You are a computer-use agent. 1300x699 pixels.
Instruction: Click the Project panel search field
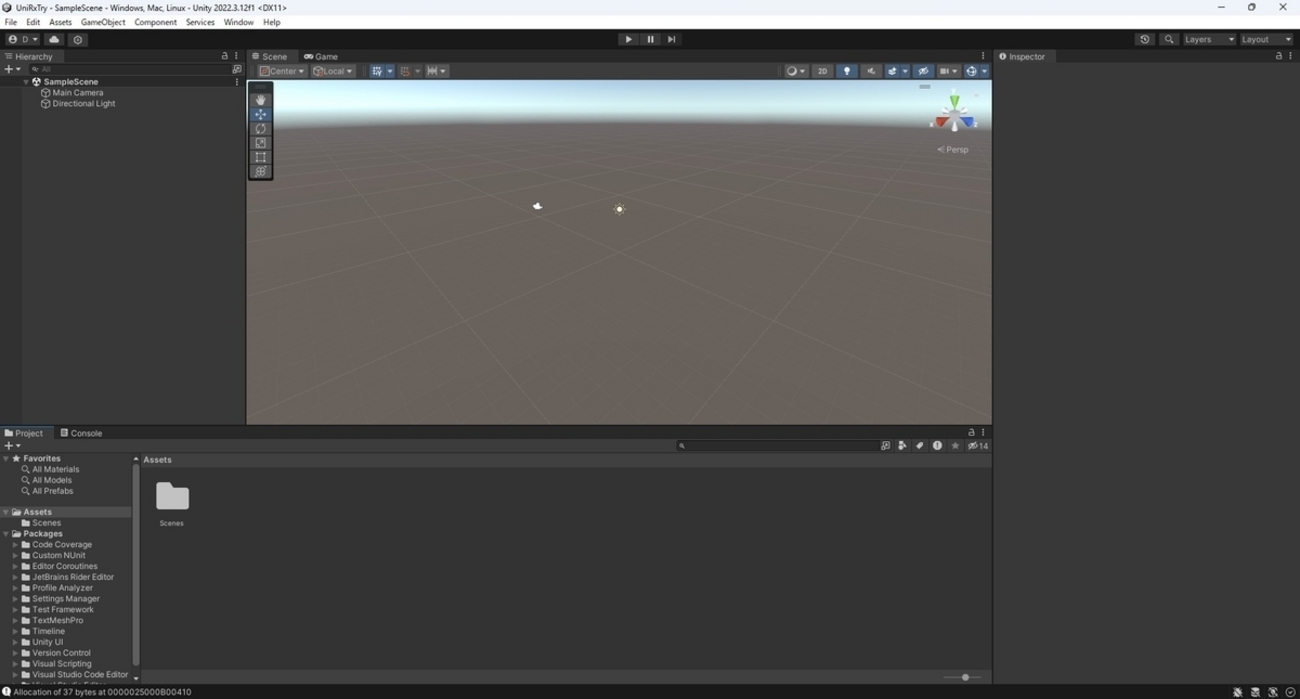coord(780,445)
